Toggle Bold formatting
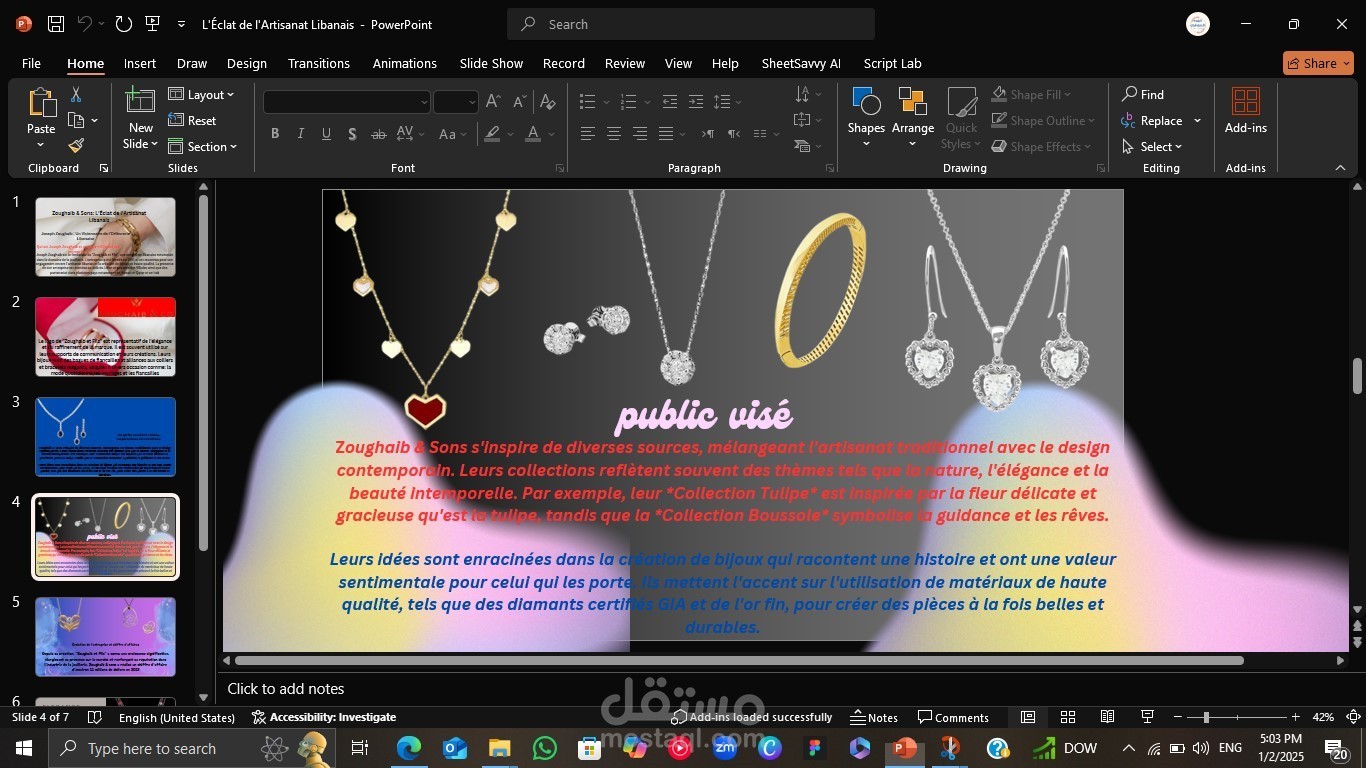Screen dimensions: 1366x768 pyautogui.click(x=275, y=134)
